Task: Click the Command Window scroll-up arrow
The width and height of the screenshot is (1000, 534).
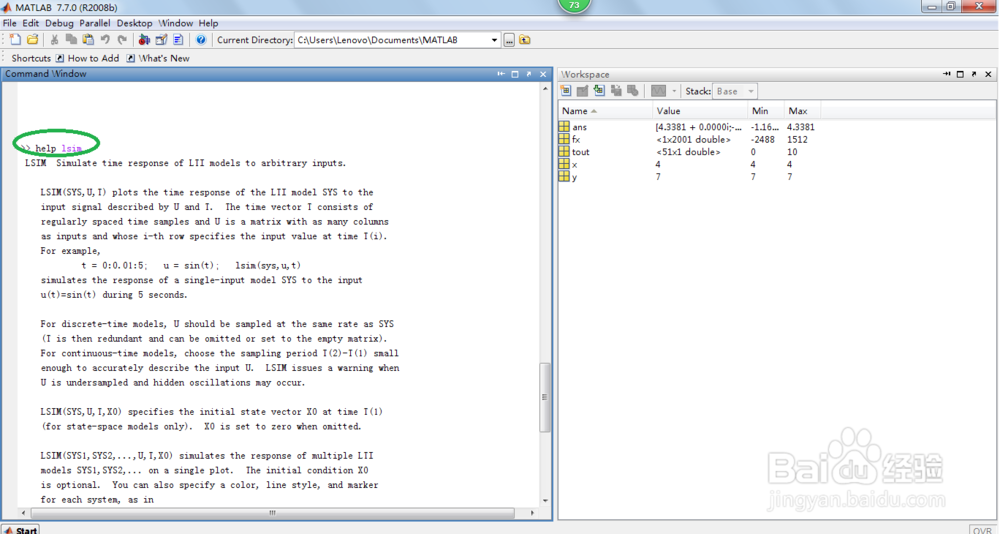Action: [x=545, y=88]
